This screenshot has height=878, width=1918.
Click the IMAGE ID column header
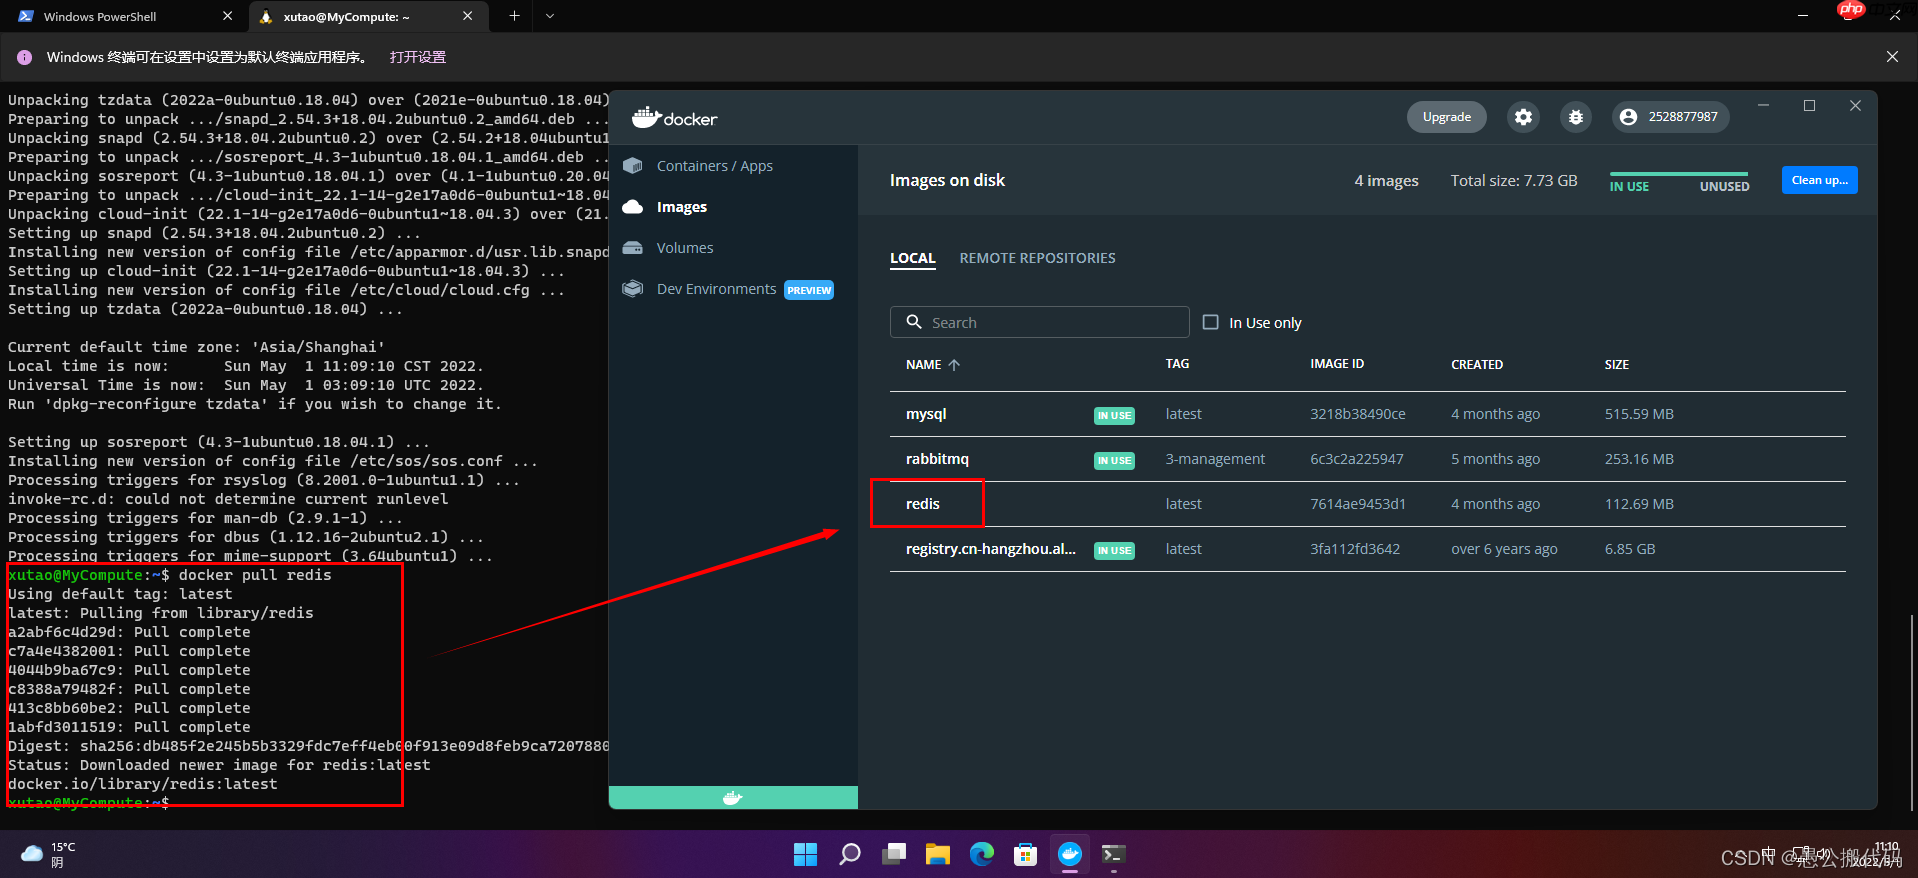(x=1336, y=364)
